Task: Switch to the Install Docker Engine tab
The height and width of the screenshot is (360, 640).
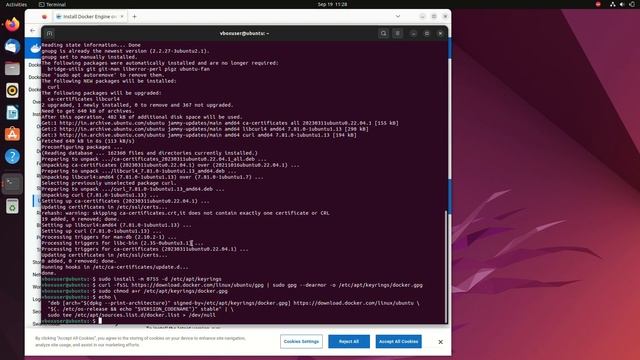Action: tap(90, 17)
